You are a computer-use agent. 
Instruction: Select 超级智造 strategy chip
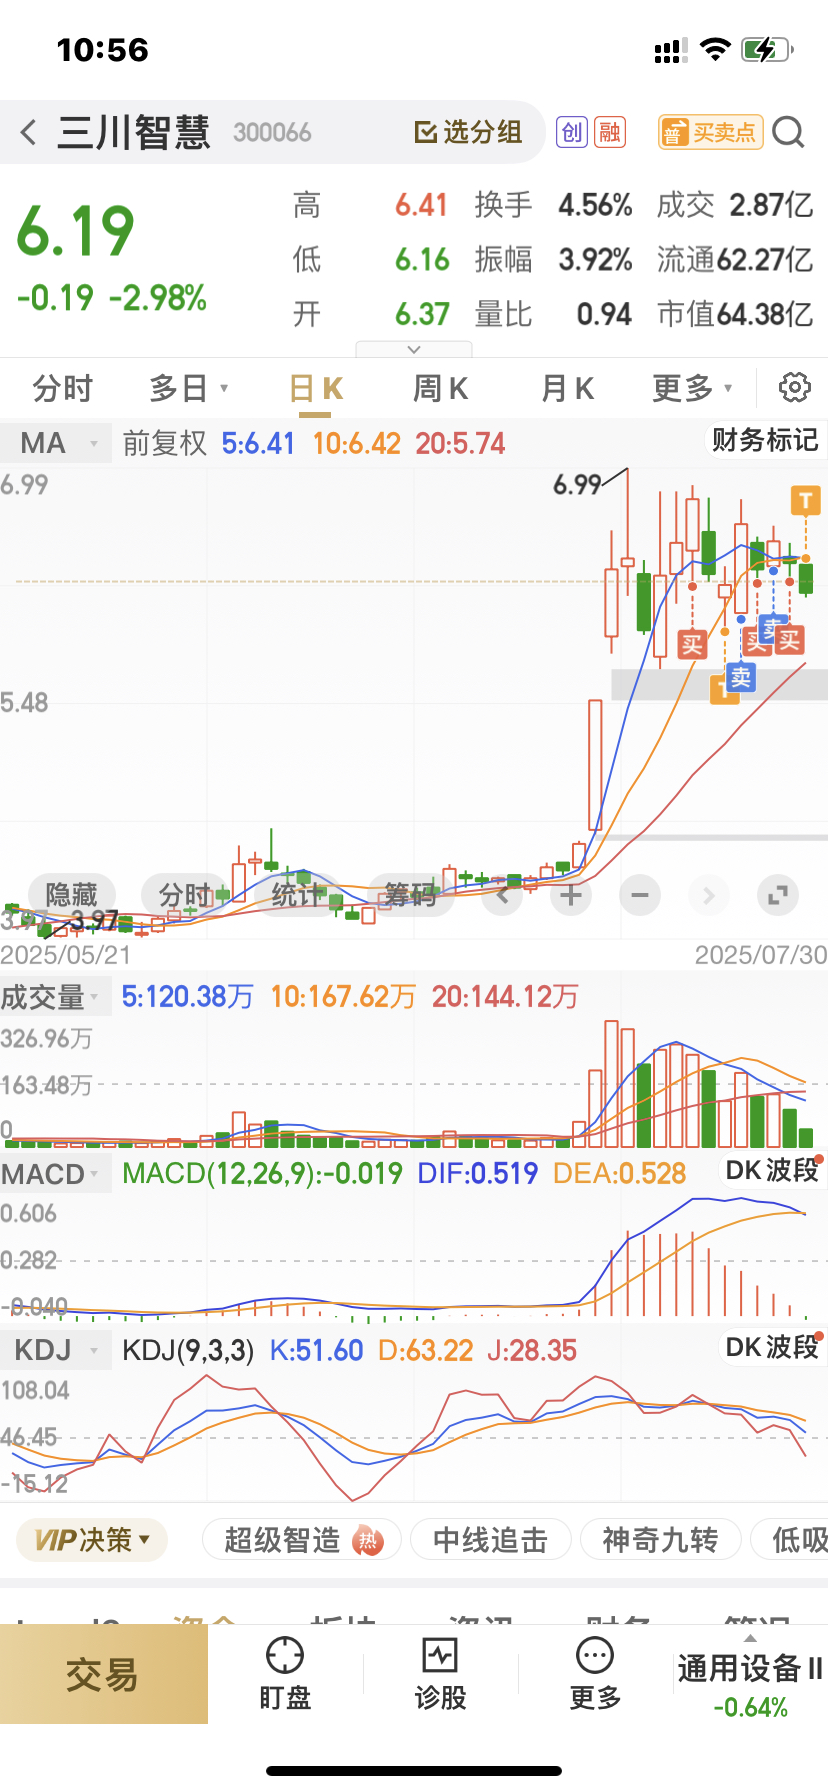click(301, 1540)
